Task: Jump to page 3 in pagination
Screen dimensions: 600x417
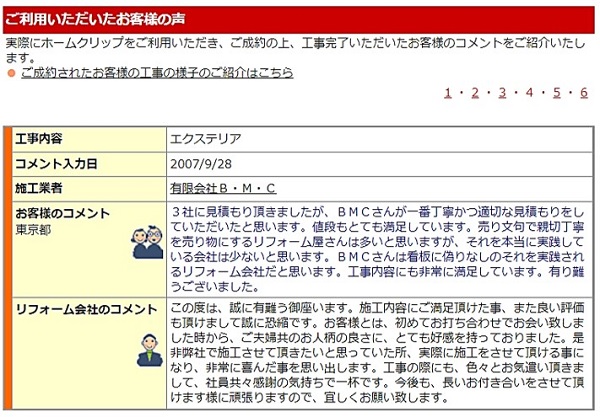Action: [x=502, y=93]
